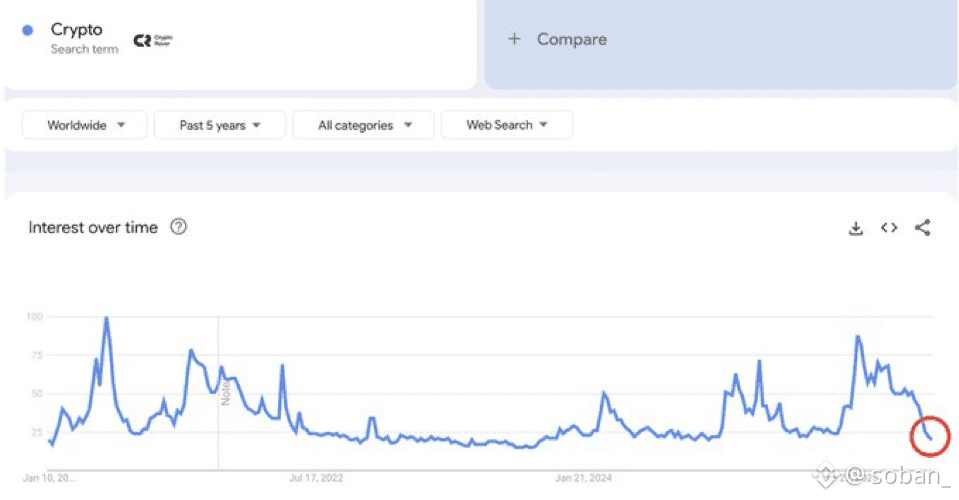Click the plus icon beside Compare
This screenshot has height=500, width=959.
pos(514,39)
